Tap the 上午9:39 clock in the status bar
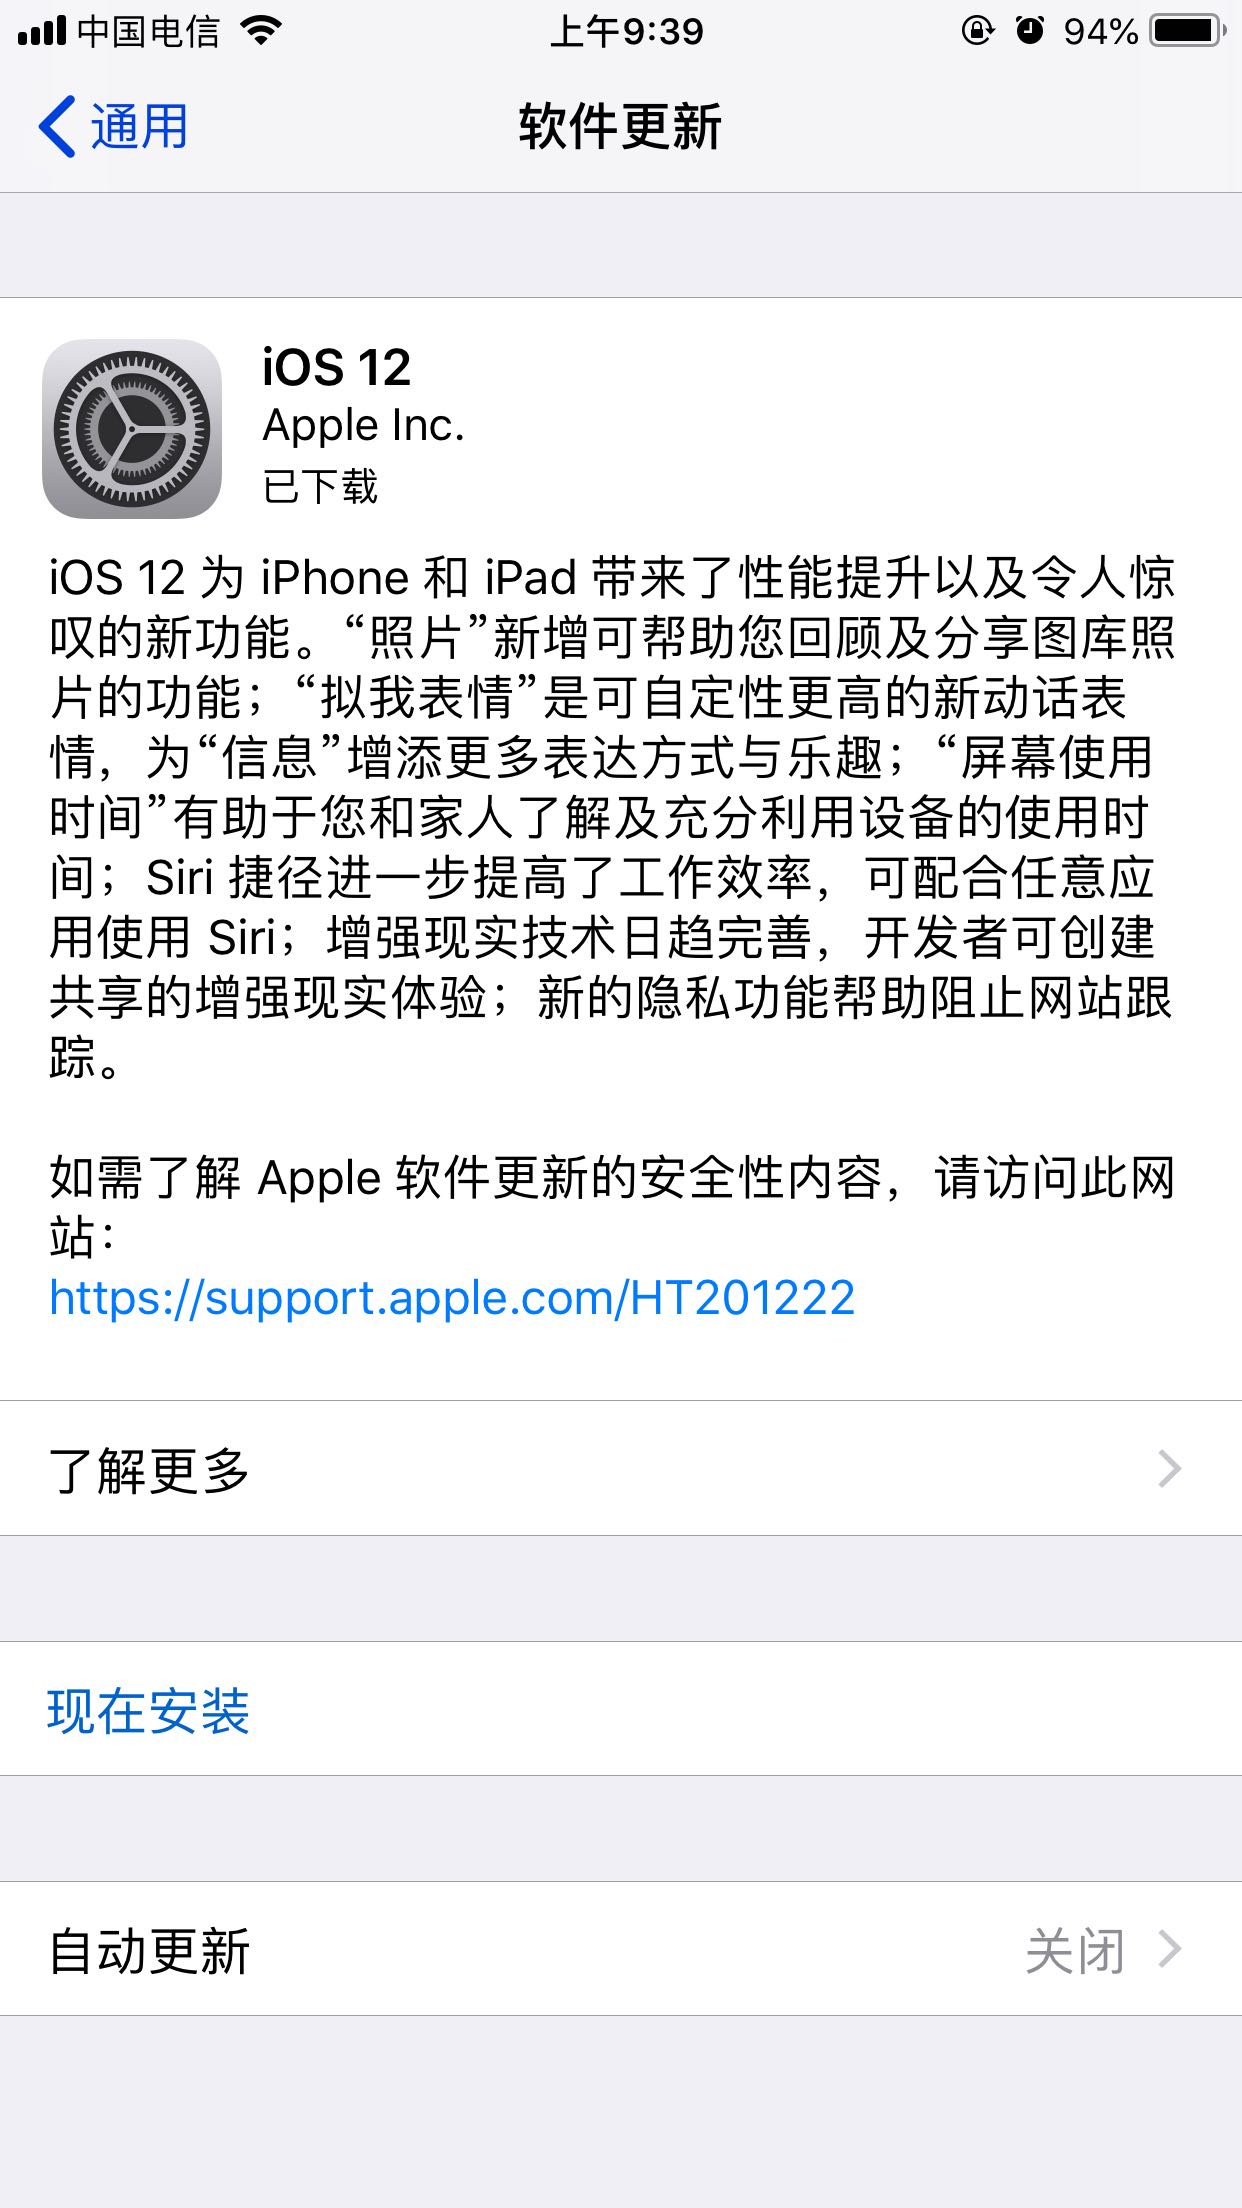Viewport: 1242px width, 2208px height. coord(627,31)
